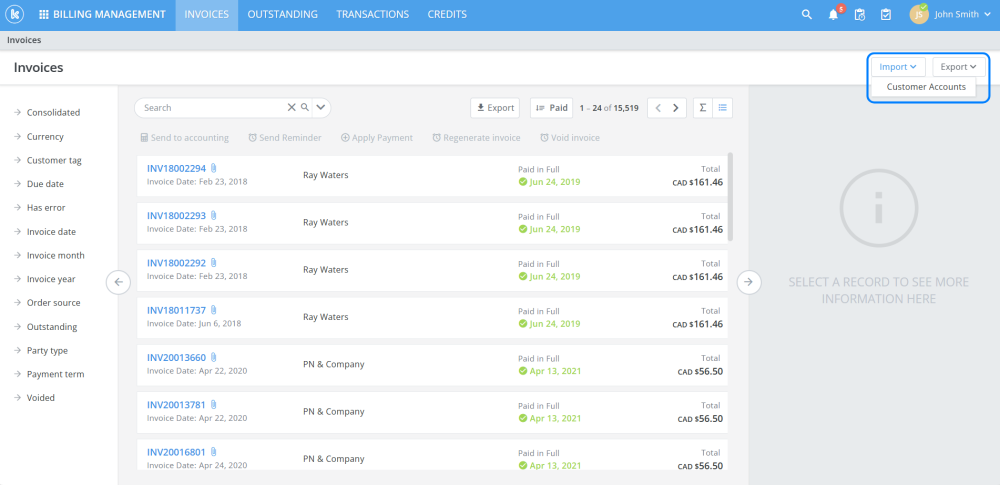Viewport: 1000px width, 485px height.
Task: Open attachment icon of INV18011737
Action: click(214, 310)
